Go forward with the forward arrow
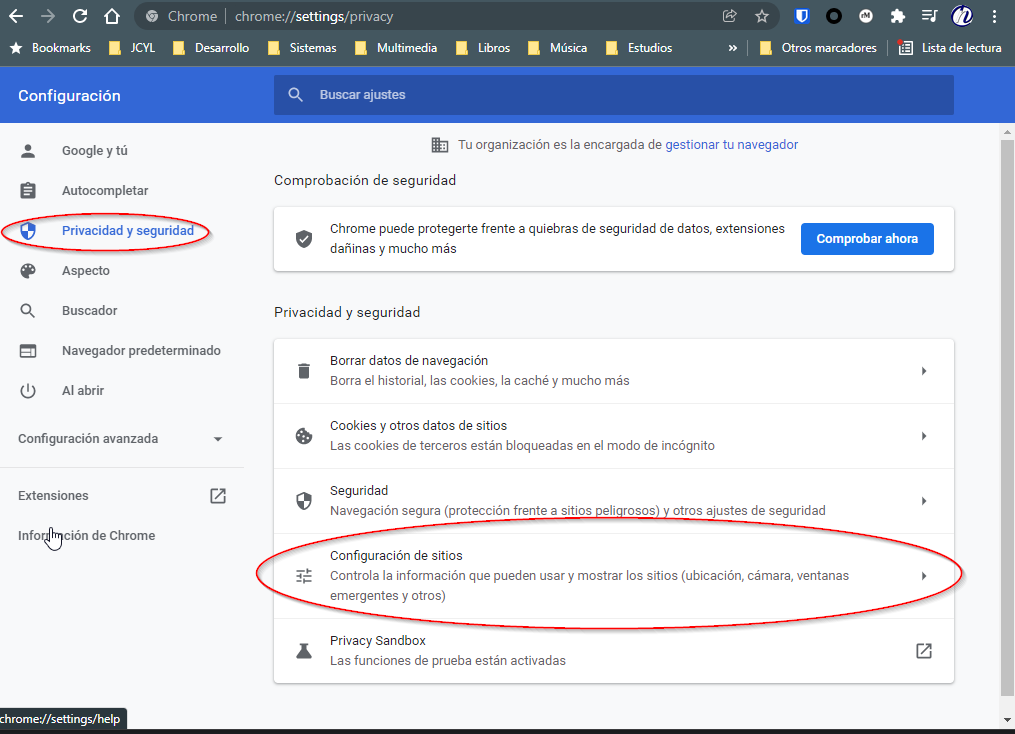The height and width of the screenshot is (734, 1015). [48, 16]
